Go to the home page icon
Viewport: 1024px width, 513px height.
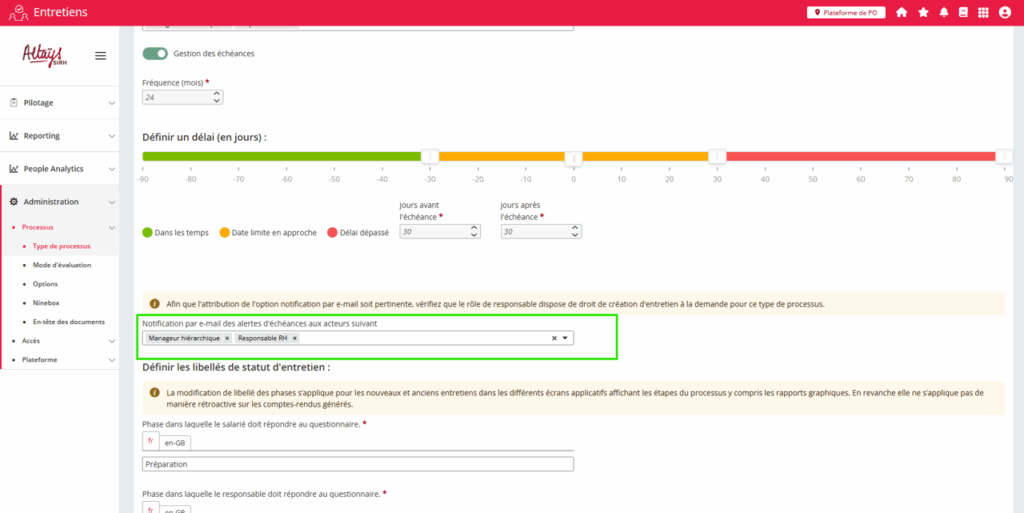(x=901, y=12)
